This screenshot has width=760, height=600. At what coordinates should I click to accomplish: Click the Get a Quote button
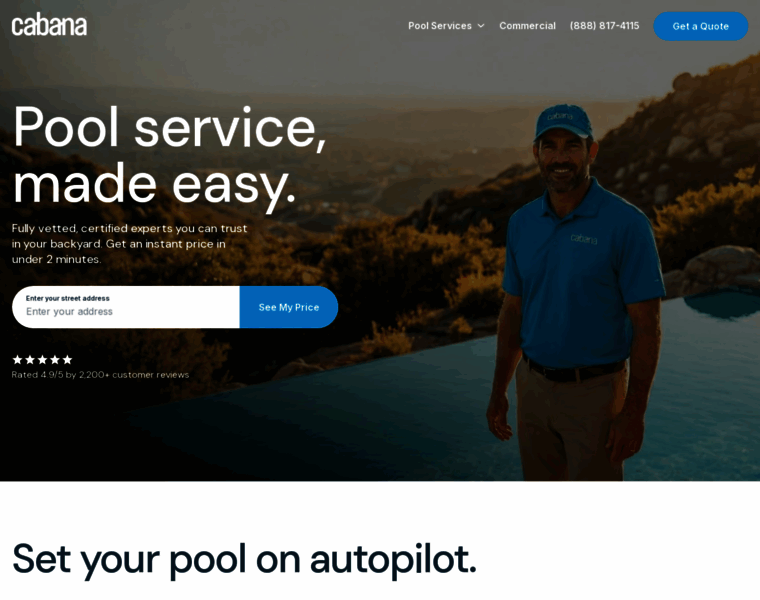700,26
